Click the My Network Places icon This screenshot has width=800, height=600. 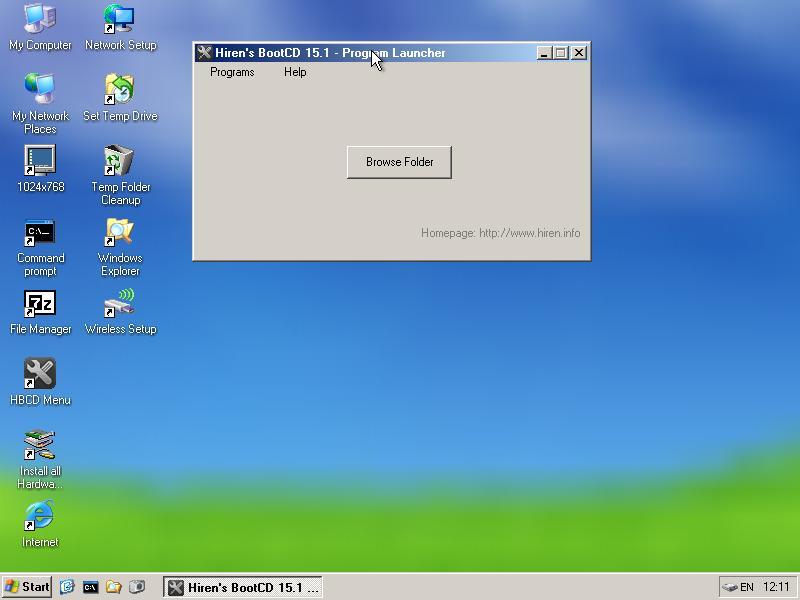pyautogui.click(x=40, y=90)
